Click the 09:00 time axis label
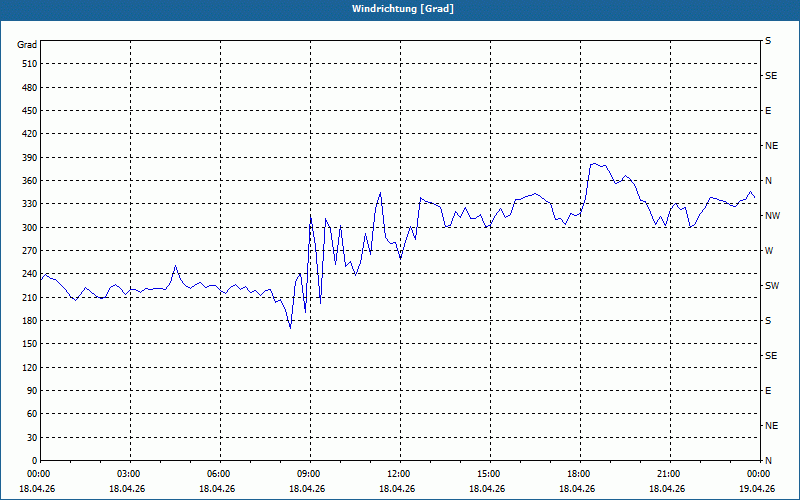The image size is (800, 500). click(310, 474)
